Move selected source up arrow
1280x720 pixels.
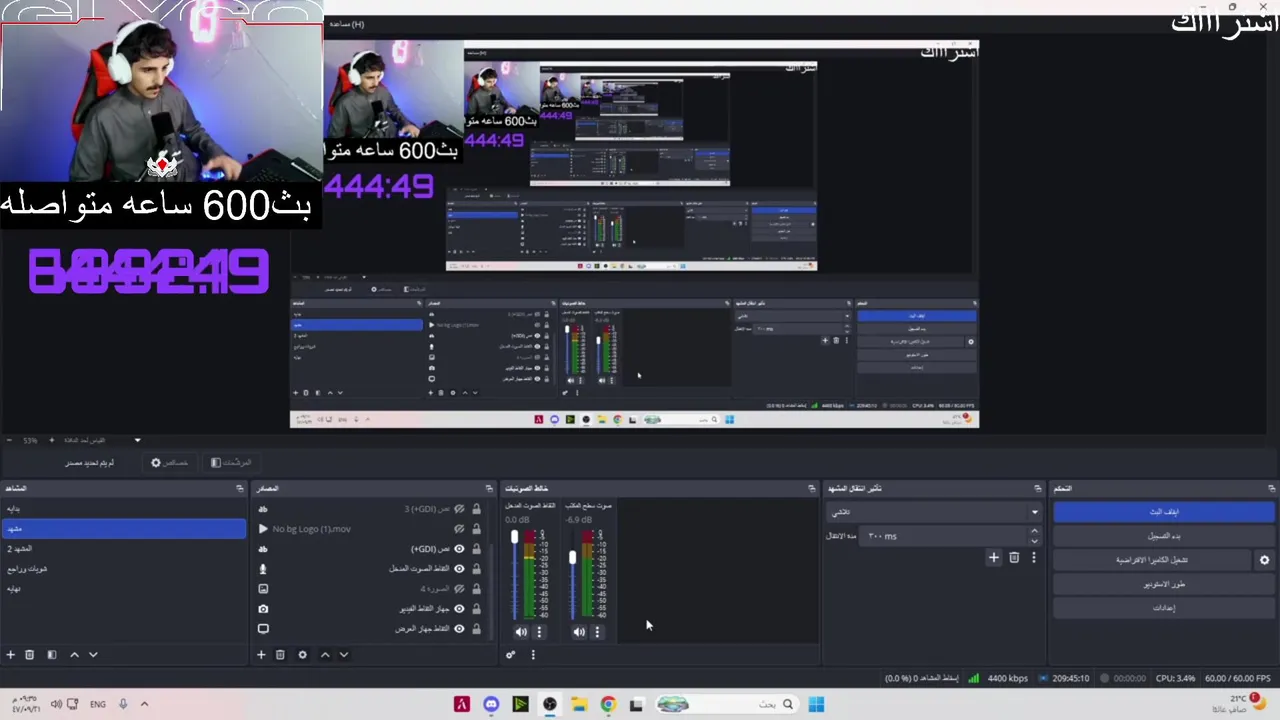[x=325, y=655]
